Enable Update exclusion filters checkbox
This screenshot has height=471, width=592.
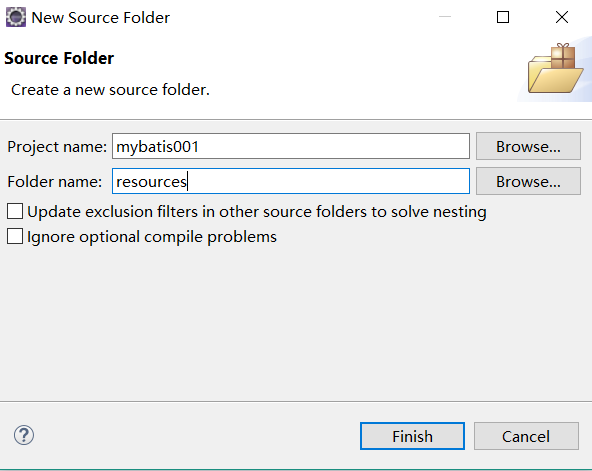tap(15, 211)
